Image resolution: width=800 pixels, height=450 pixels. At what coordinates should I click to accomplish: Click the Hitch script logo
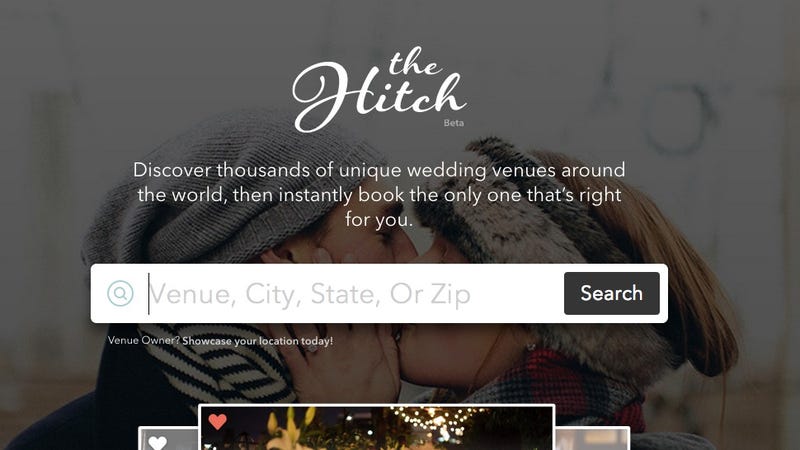379,90
